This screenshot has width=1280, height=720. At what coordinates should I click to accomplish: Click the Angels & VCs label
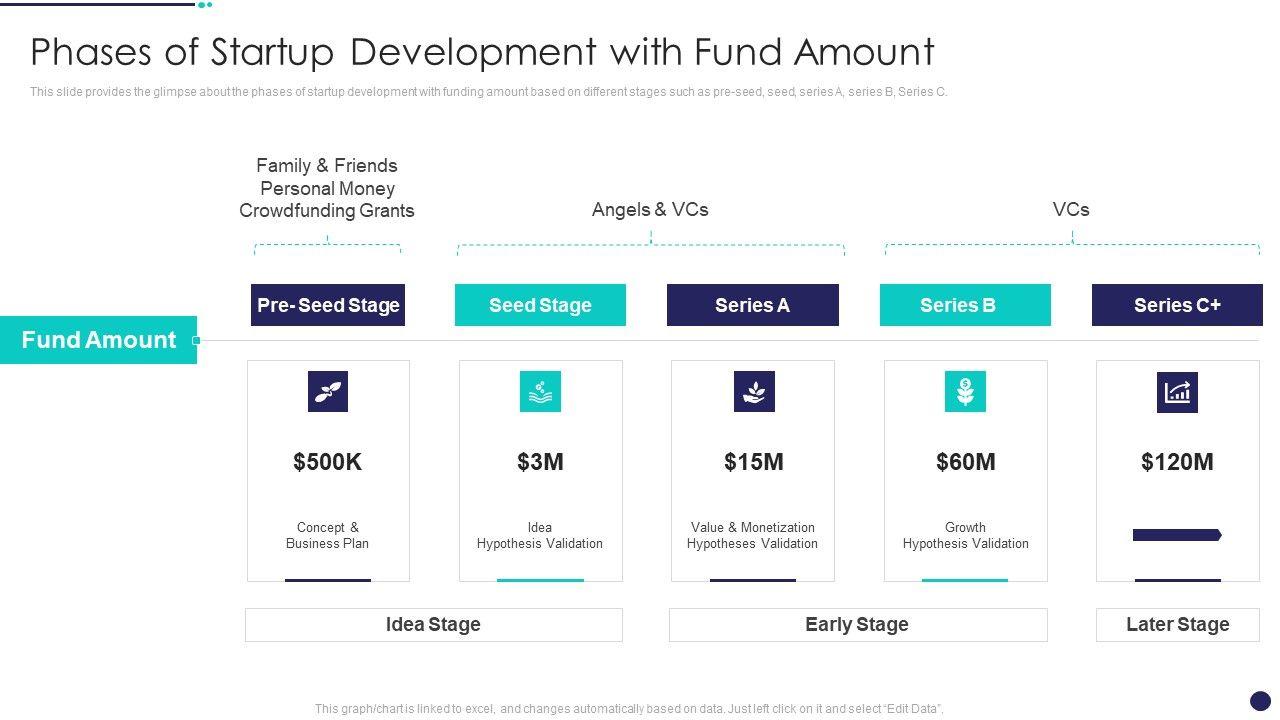pos(650,210)
